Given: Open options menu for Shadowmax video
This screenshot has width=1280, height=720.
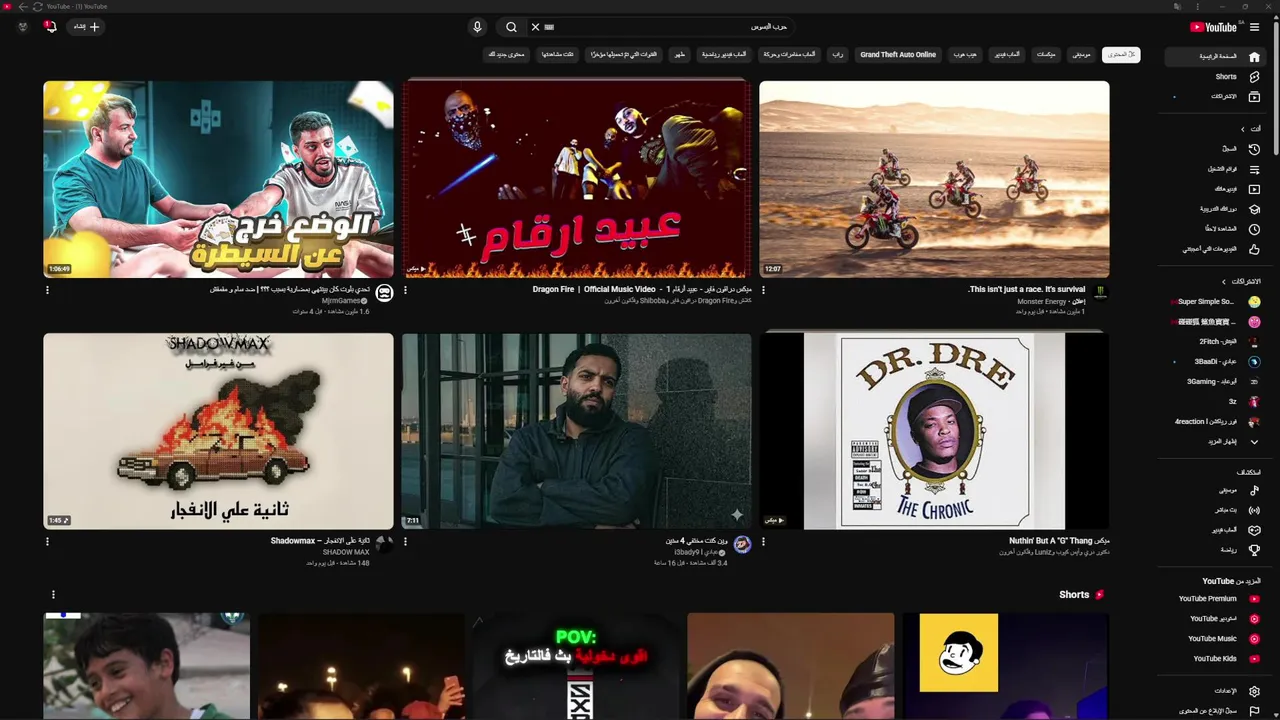Looking at the screenshot, I should (x=47, y=542).
